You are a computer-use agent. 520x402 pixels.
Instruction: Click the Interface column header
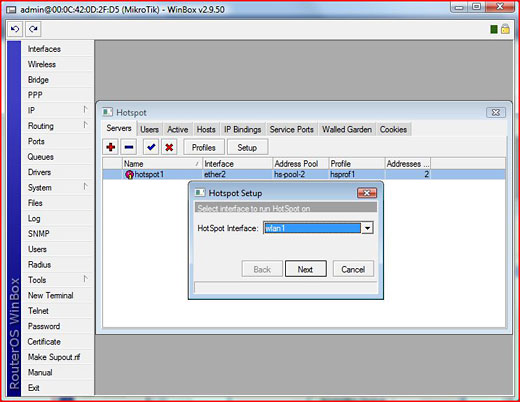tap(238, 164)
